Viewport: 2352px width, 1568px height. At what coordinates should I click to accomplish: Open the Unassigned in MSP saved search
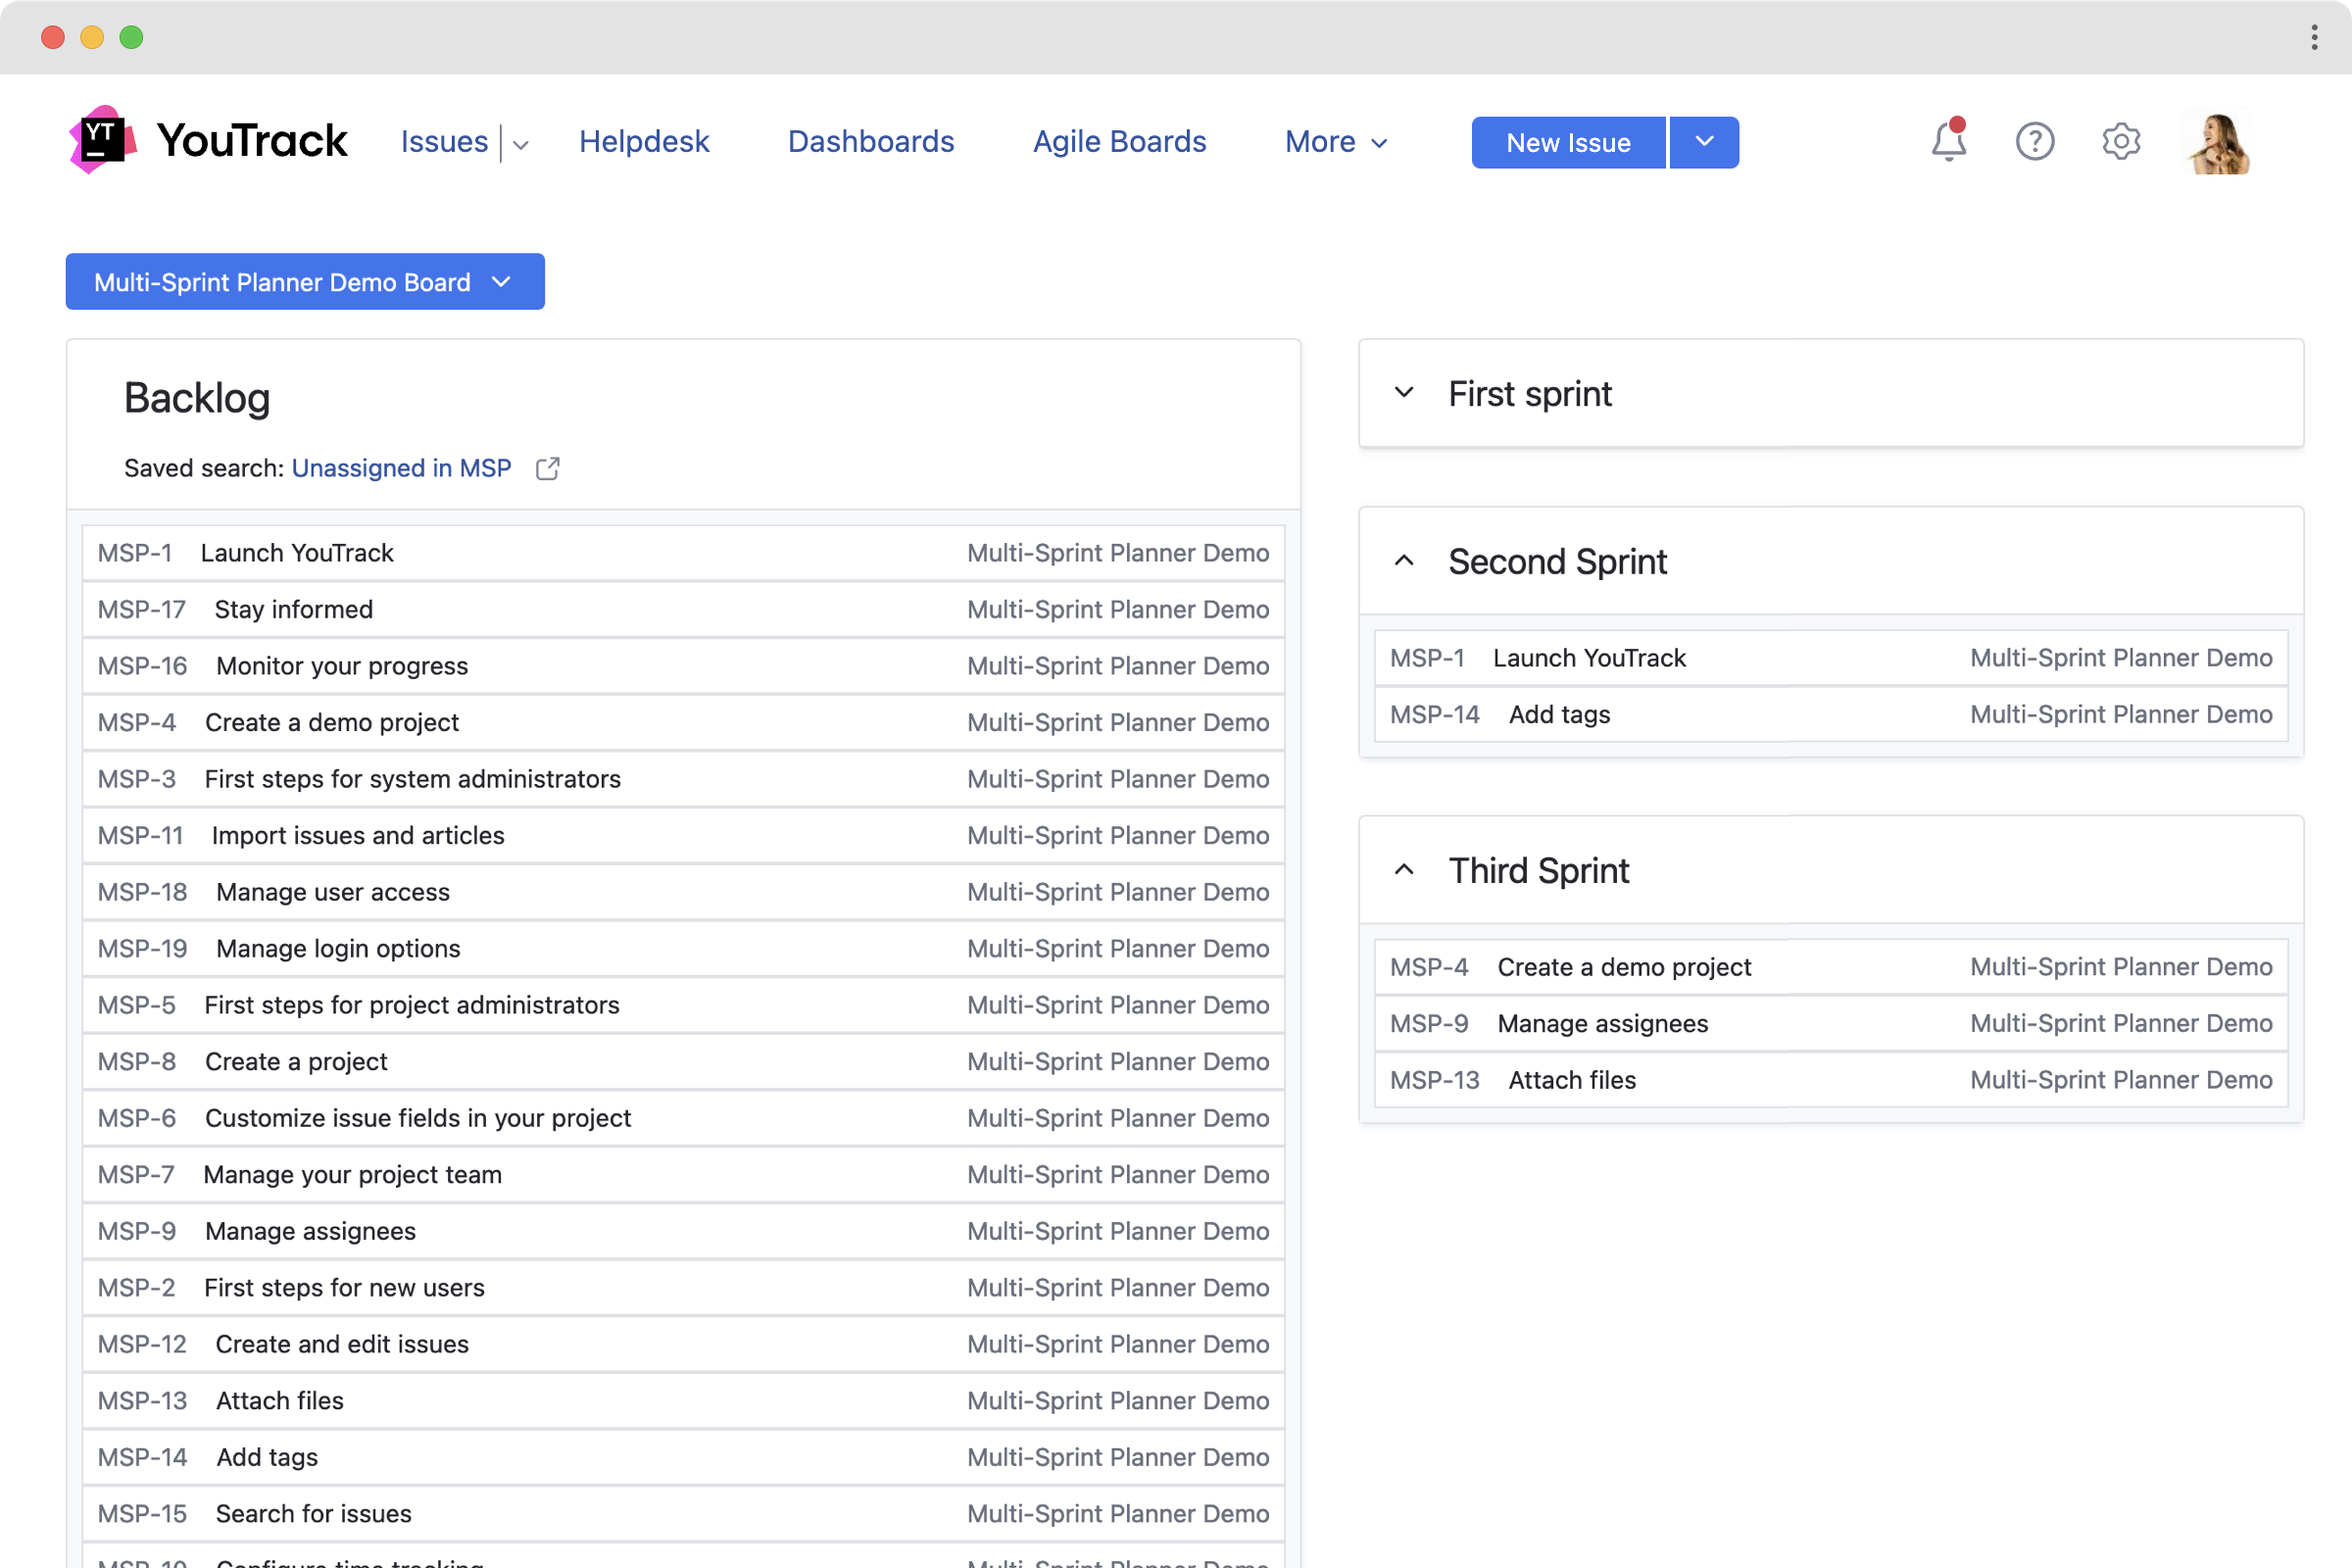click(401, 468)
